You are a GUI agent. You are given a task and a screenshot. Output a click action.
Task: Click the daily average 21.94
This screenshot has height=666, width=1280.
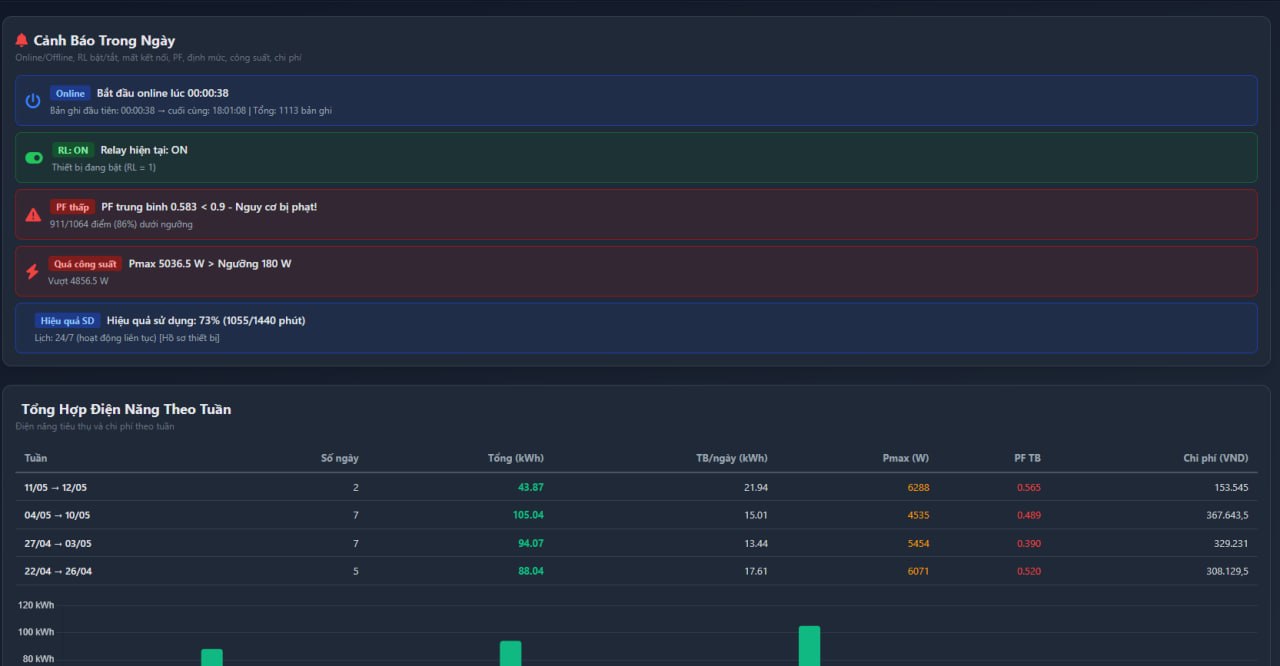[x=756, y=487]
